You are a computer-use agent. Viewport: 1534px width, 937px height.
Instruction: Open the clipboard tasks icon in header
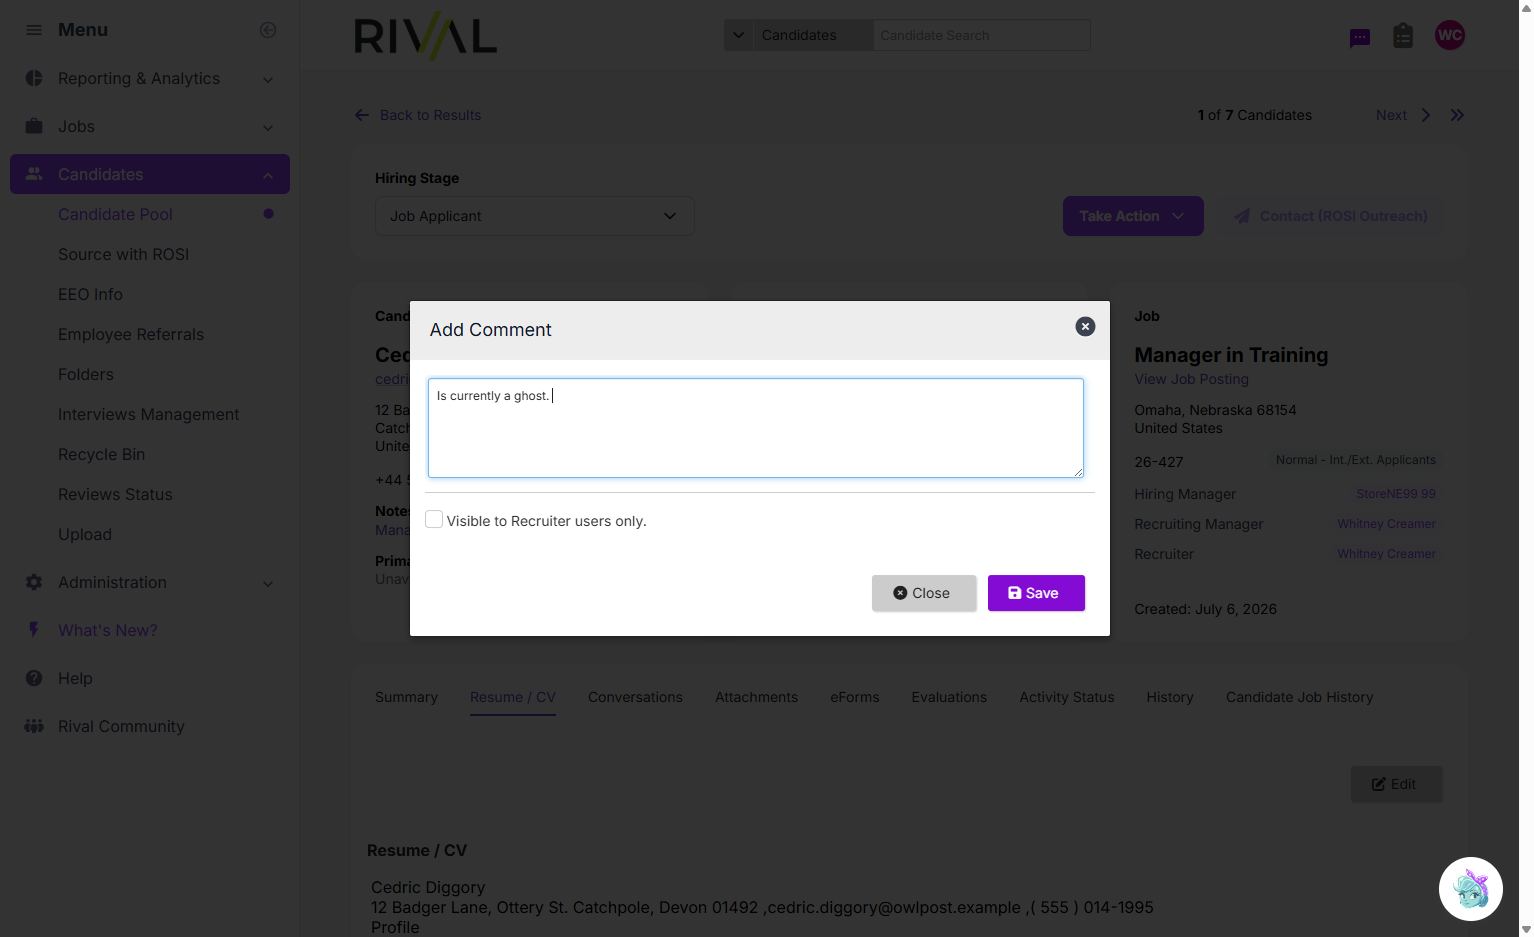(1403, 36)
